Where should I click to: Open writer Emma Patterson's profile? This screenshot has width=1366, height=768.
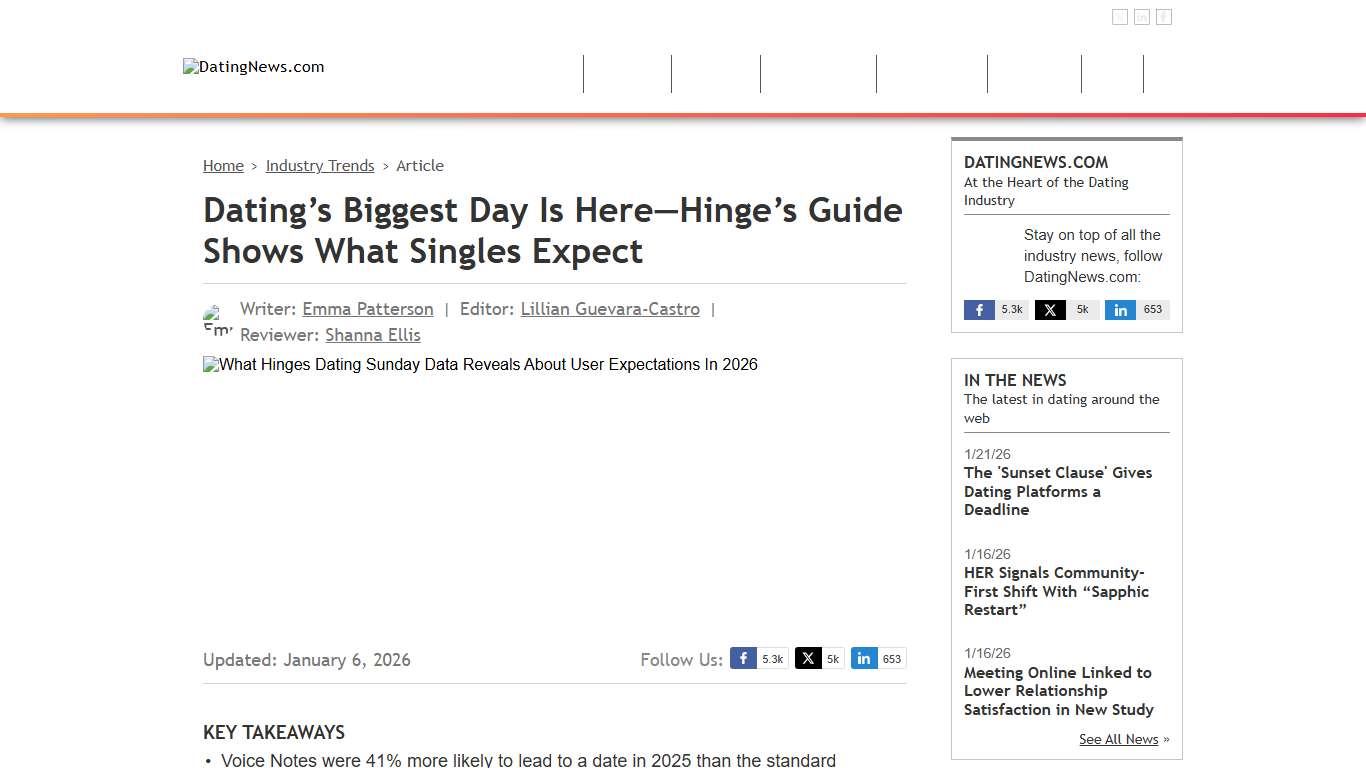pos(368,309)
